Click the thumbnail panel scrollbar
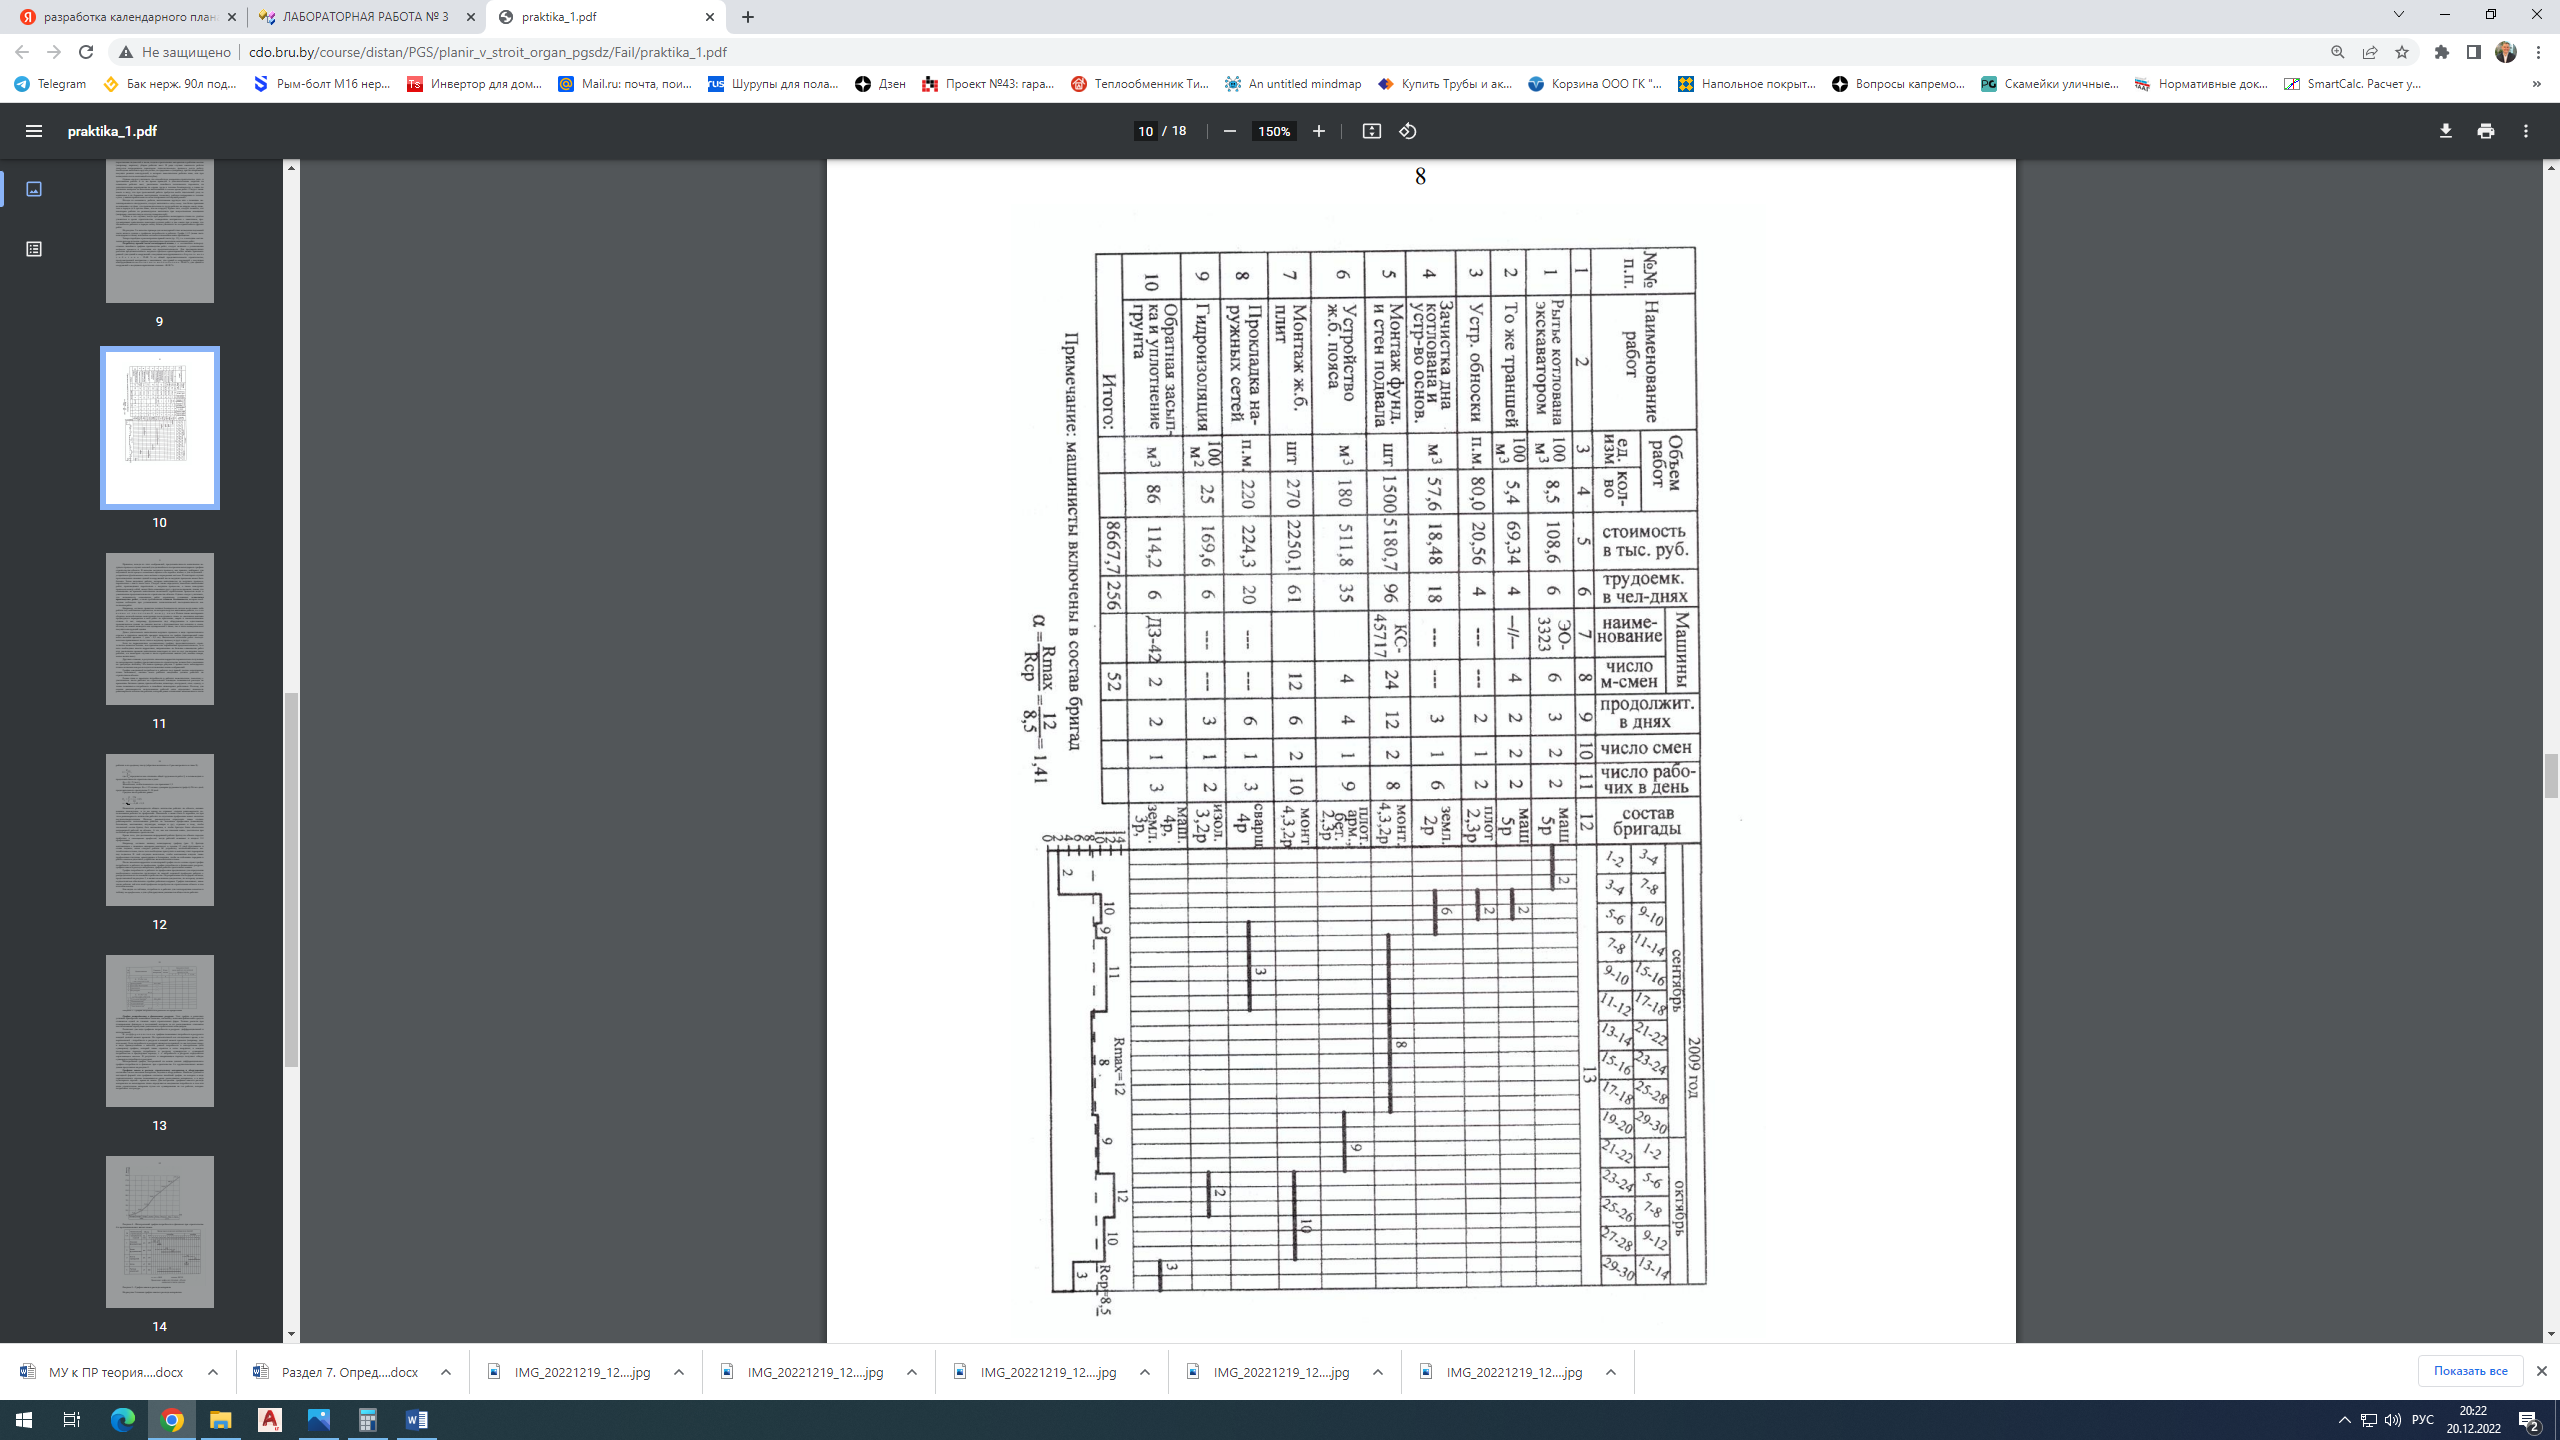This screenshot has height=1440, width=2560. [x=291, y=880]
